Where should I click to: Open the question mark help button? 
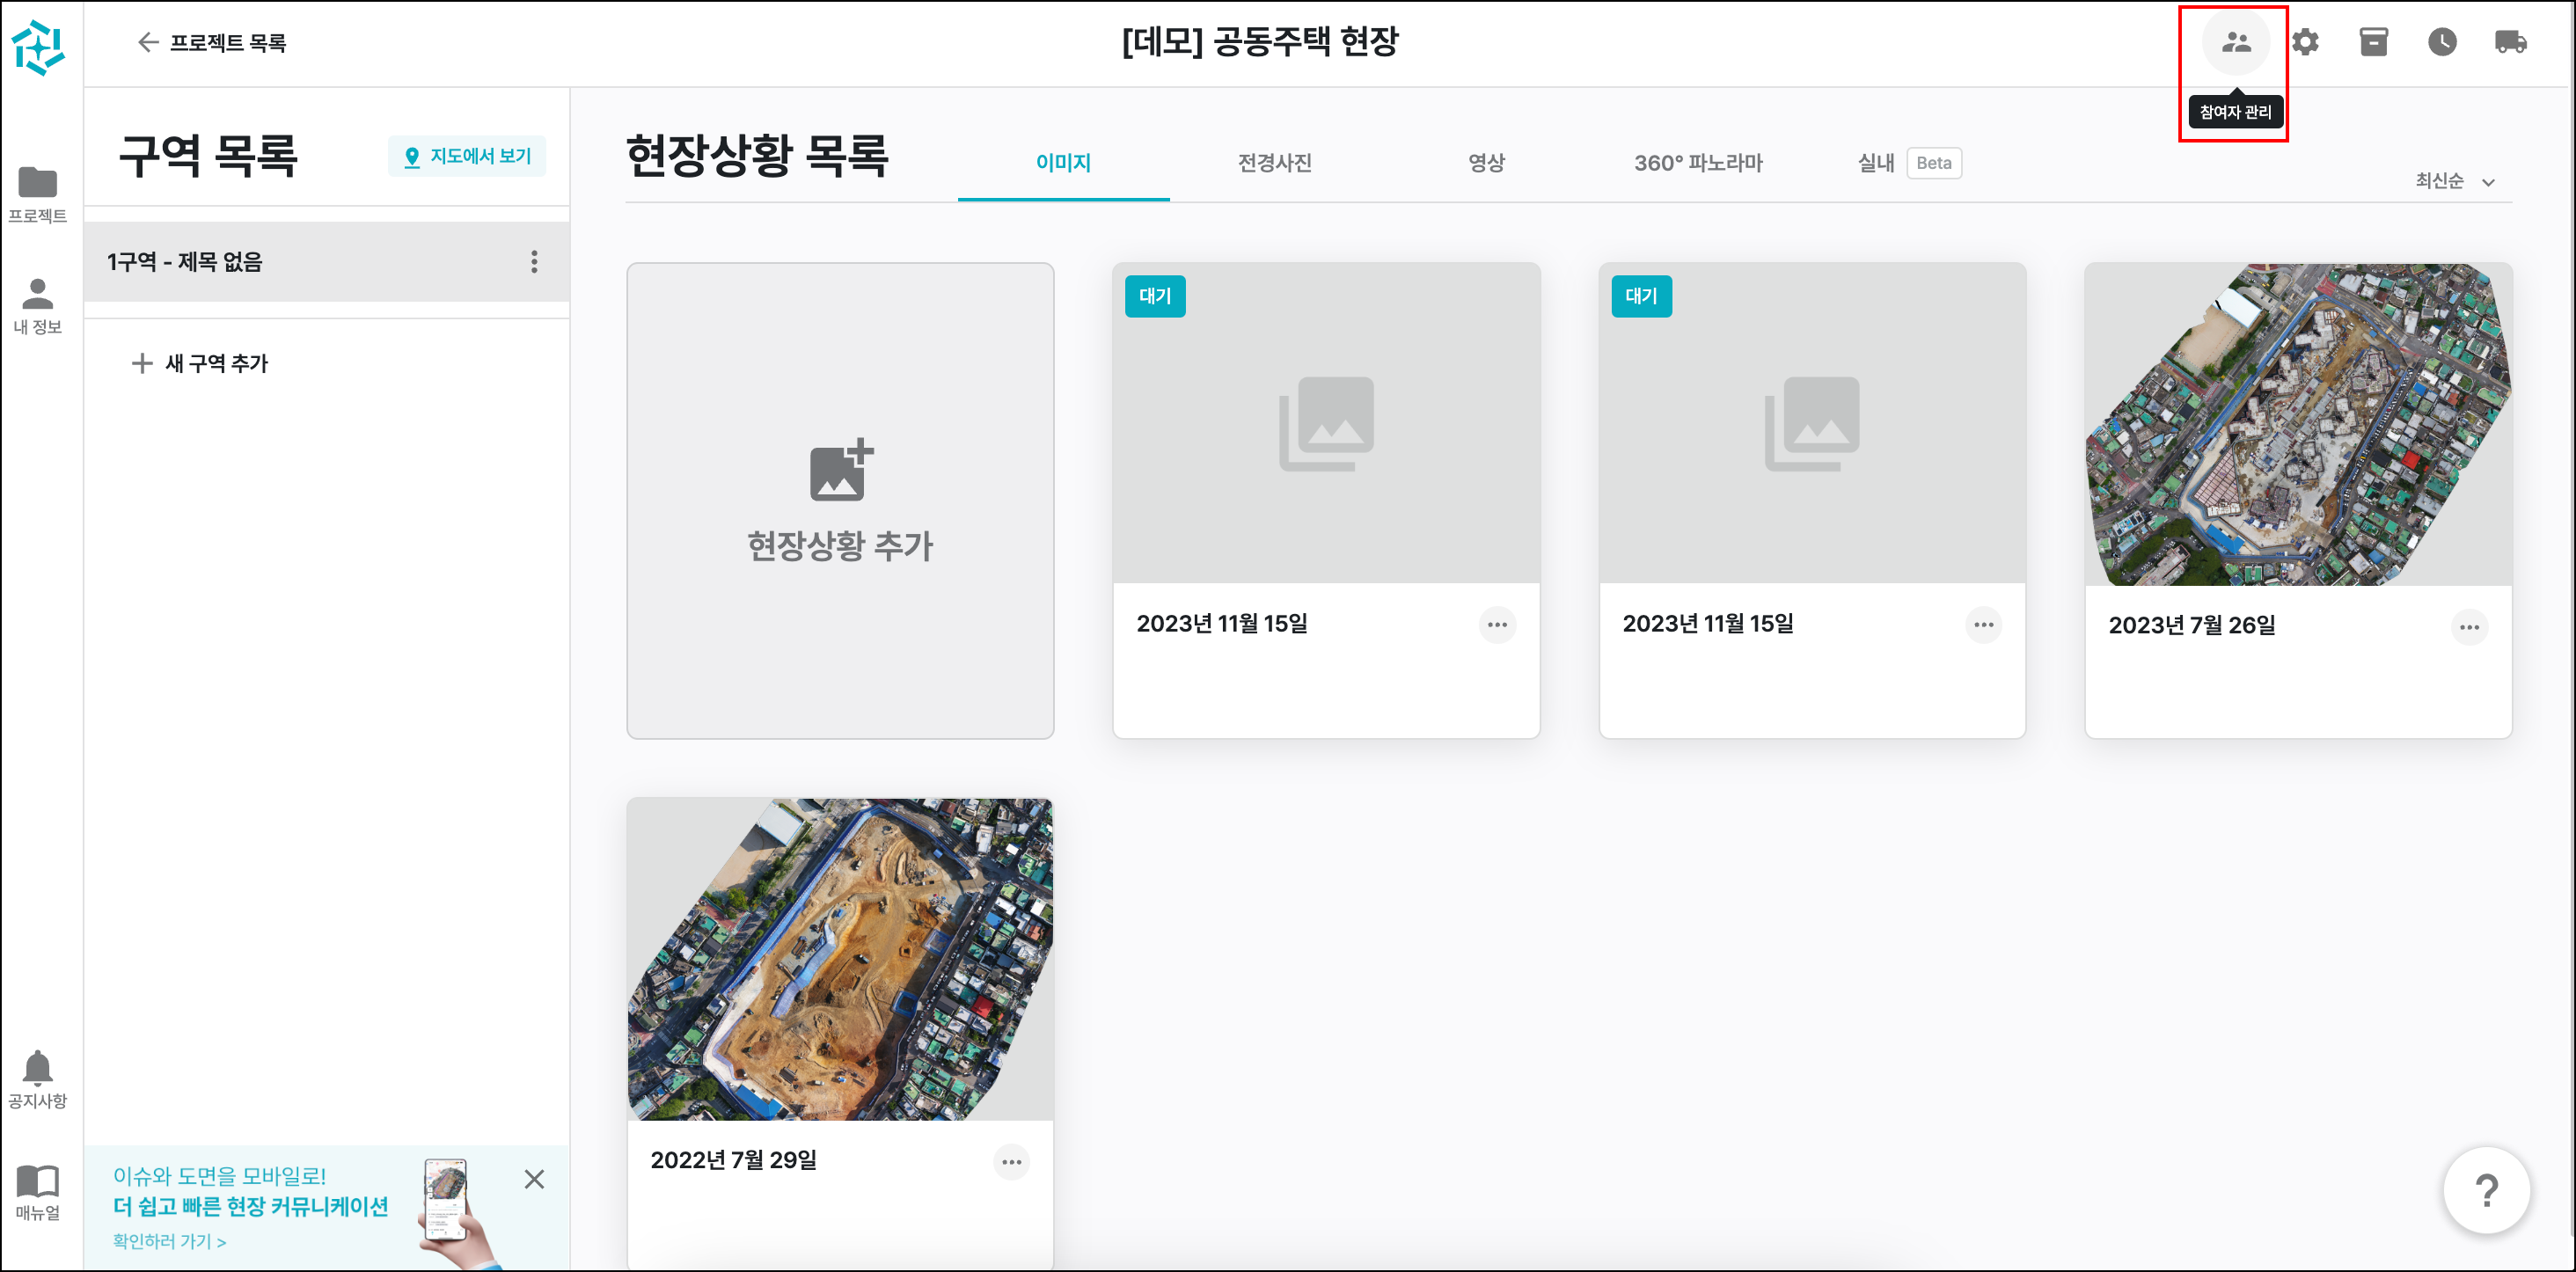(x=2486, y=1190)
